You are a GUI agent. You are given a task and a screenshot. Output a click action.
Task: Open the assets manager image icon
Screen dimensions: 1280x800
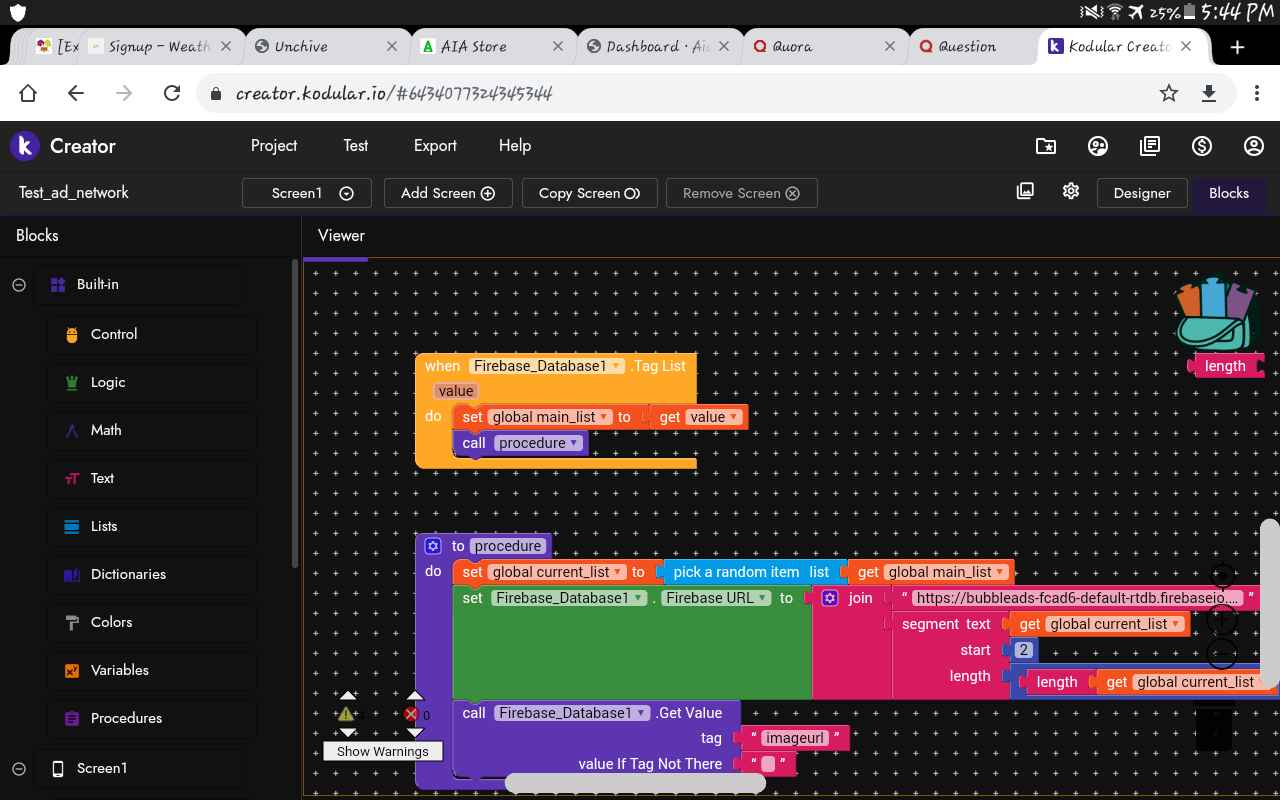click(1025, 191)
